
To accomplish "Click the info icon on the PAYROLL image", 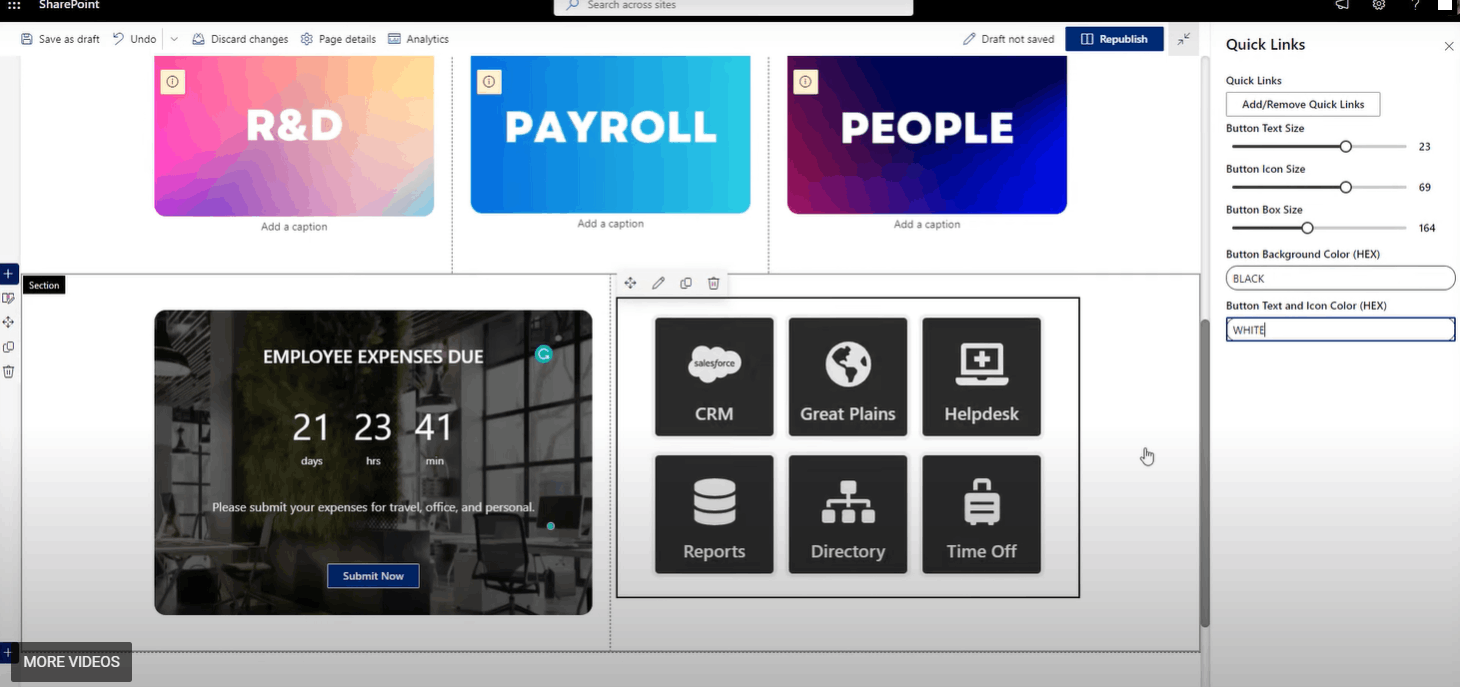I will click(489, 82).
